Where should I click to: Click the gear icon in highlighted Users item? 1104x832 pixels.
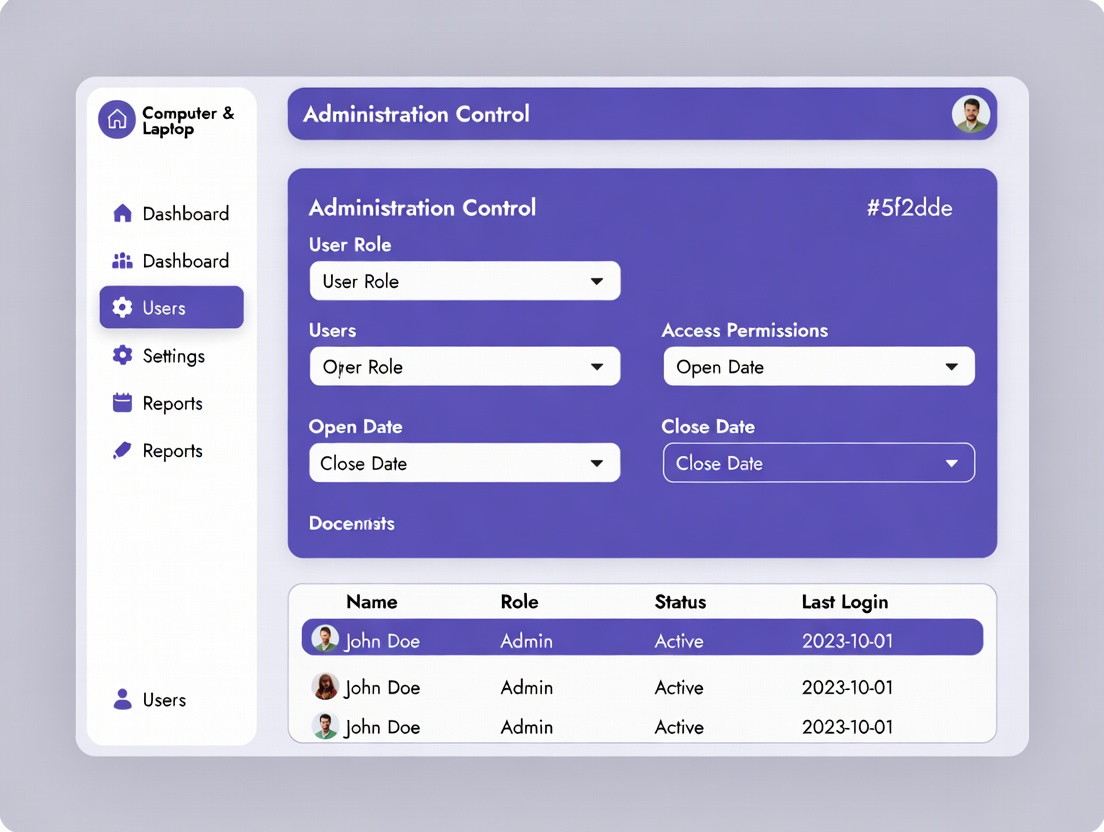point(122,308)
